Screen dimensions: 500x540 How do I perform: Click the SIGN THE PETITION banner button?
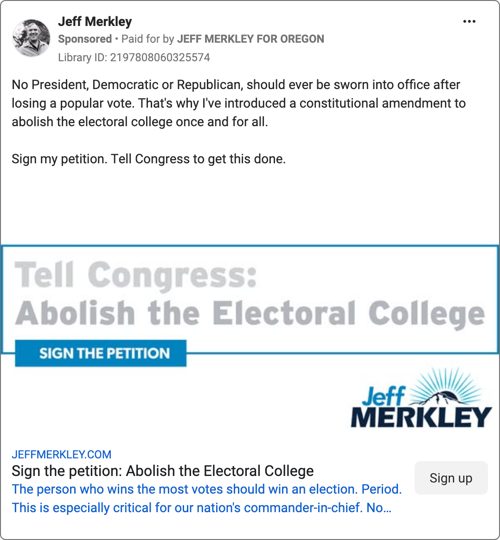point(101,353)
